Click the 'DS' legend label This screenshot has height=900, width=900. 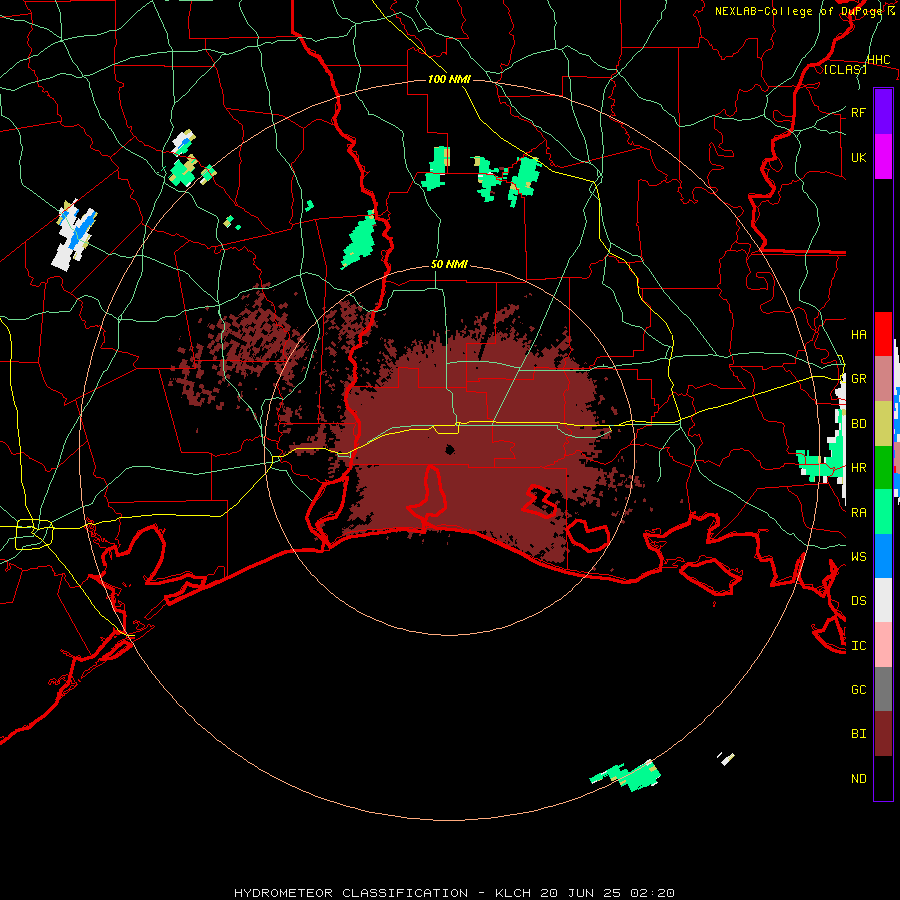(858, 600)
